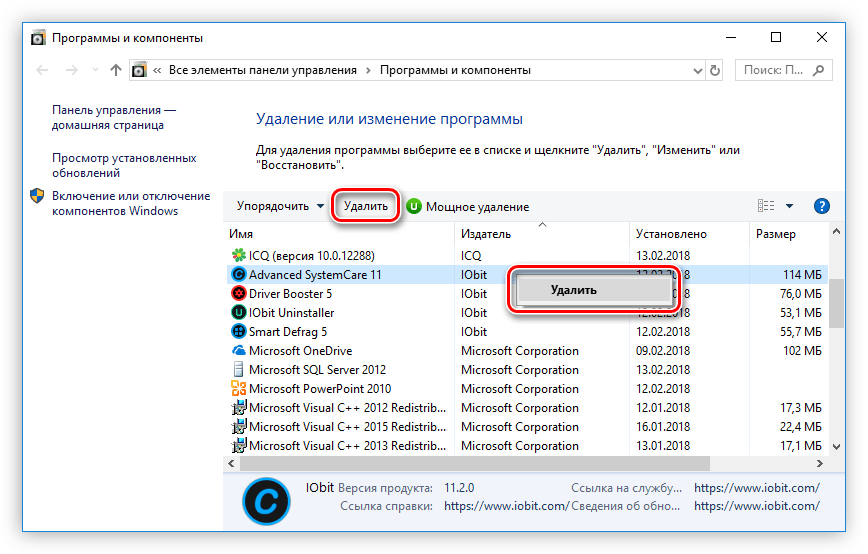Open Включение или отключение компонентов Windows
This screenshot has width=868, height=554.
(130, 203)
